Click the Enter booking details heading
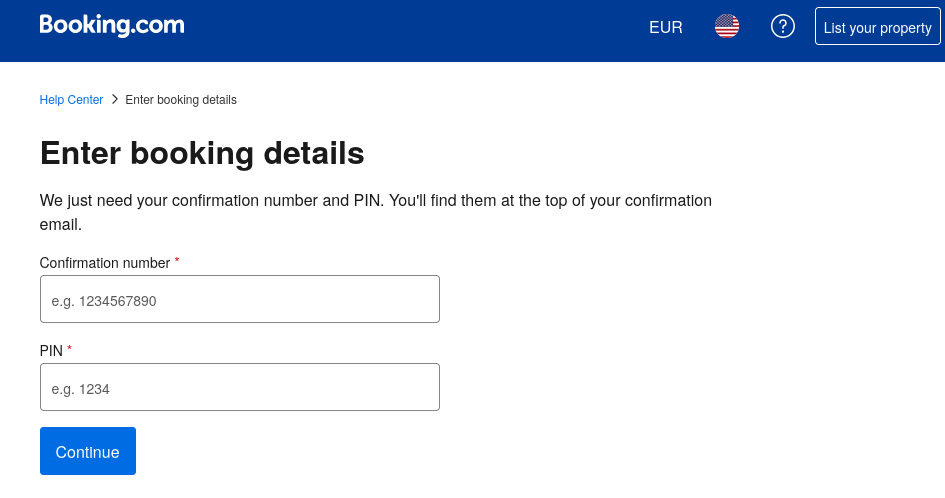The image size is (945, 498). (202, 154)
